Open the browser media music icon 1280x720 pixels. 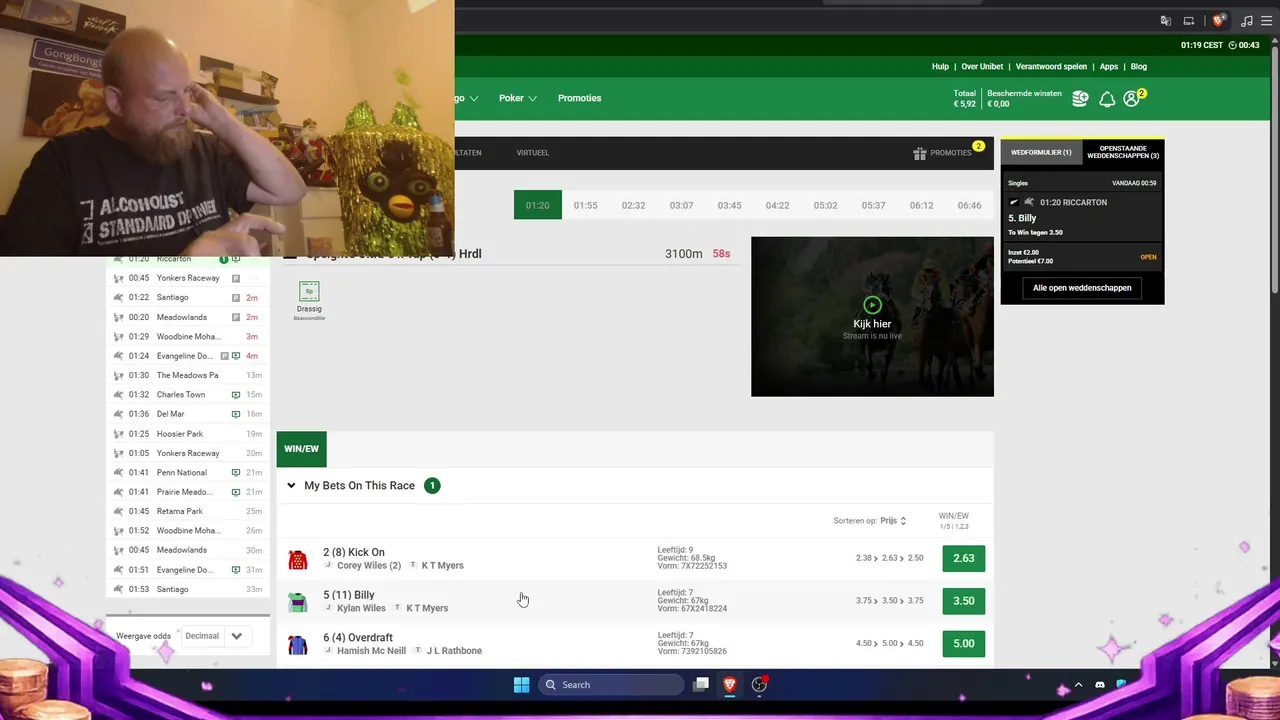1246,20
